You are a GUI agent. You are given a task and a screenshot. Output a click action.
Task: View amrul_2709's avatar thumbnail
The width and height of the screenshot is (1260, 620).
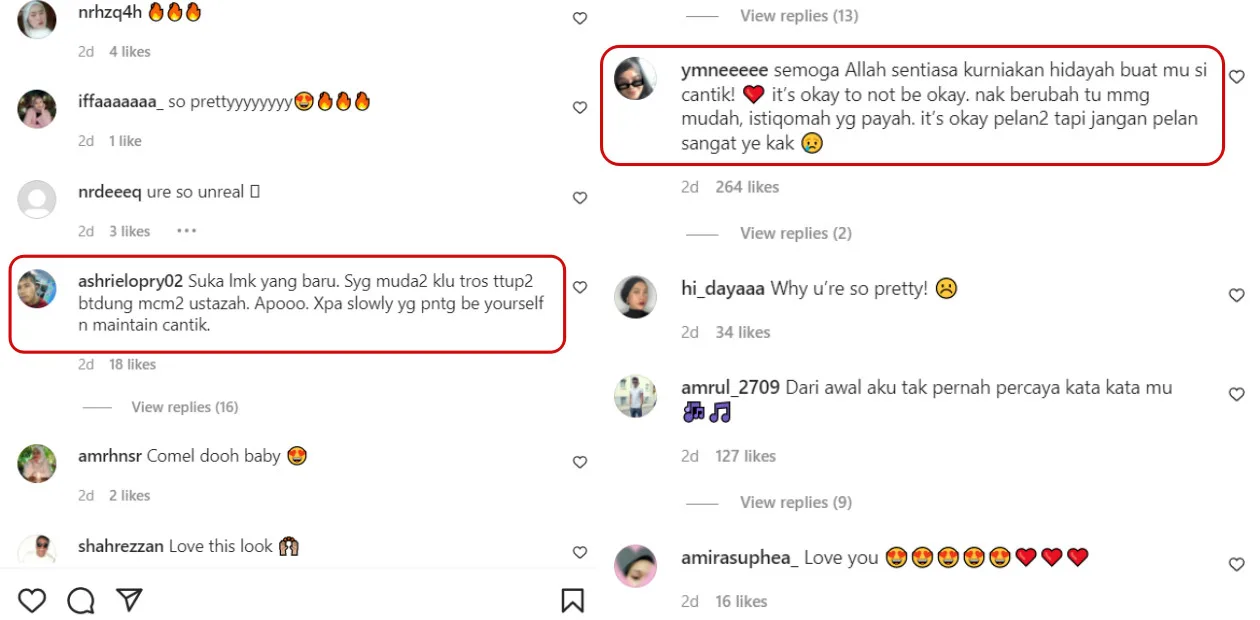(x=635, y=396)
